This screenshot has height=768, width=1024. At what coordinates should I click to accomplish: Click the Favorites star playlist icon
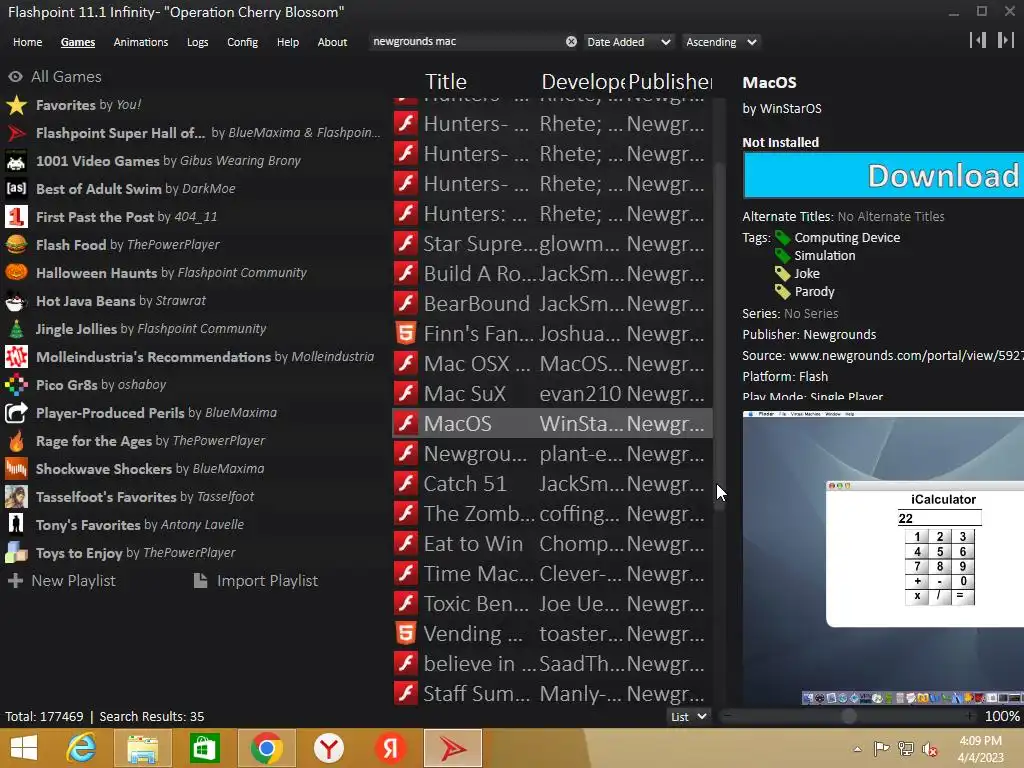(x=16, y=104)
